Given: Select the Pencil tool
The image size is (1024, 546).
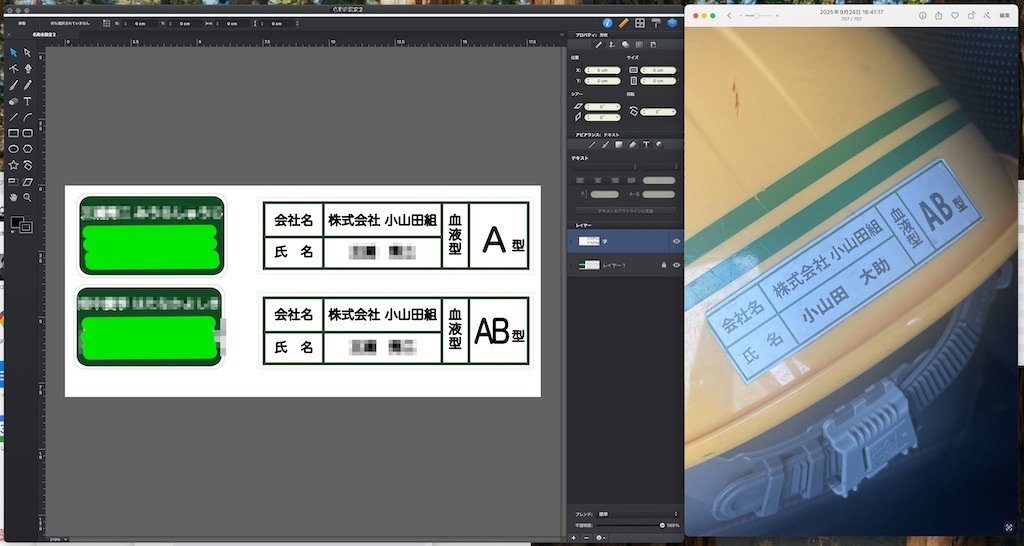Looking at the screenshot, I should coord(27,85).
